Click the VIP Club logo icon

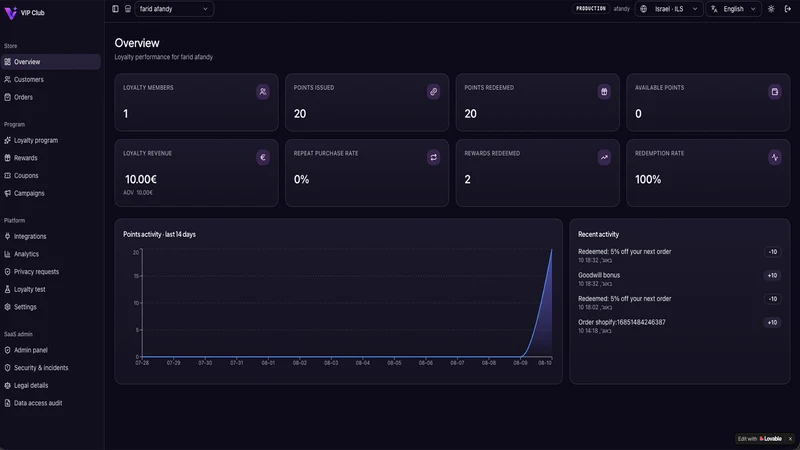[10, 13]
